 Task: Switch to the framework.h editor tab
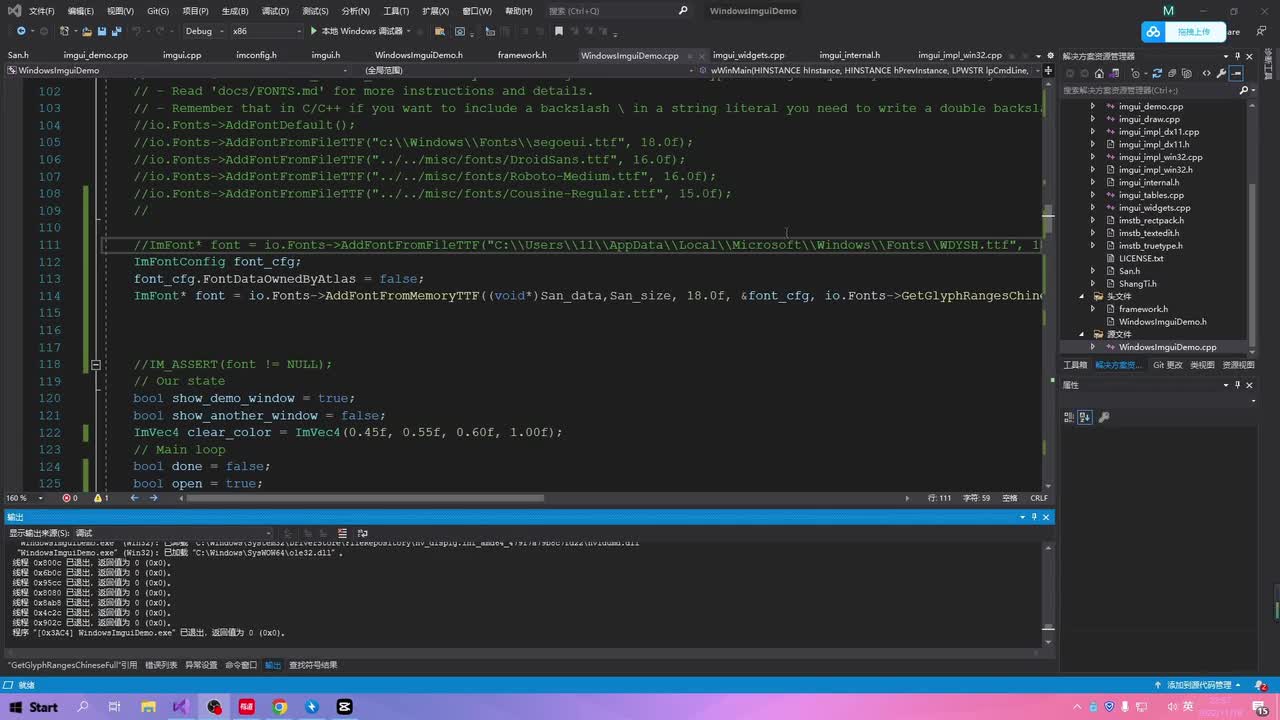pos(522,55)
